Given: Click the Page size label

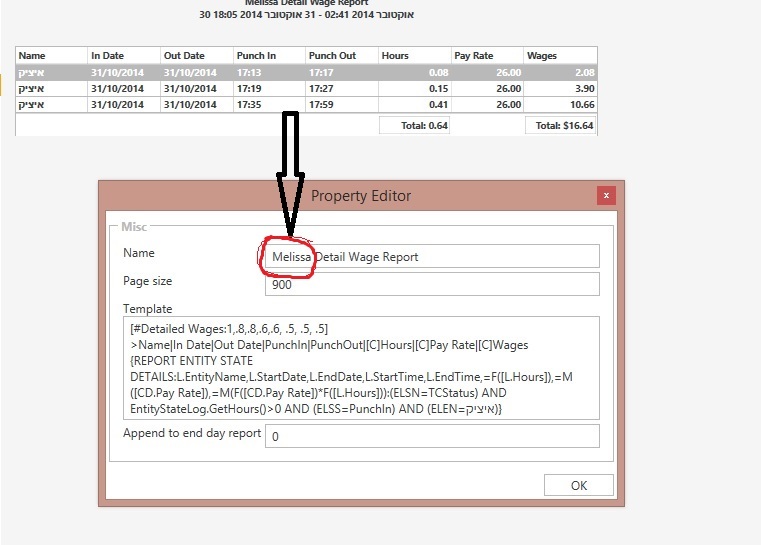Looking at the screenshot, I should (x=148, y=281).
